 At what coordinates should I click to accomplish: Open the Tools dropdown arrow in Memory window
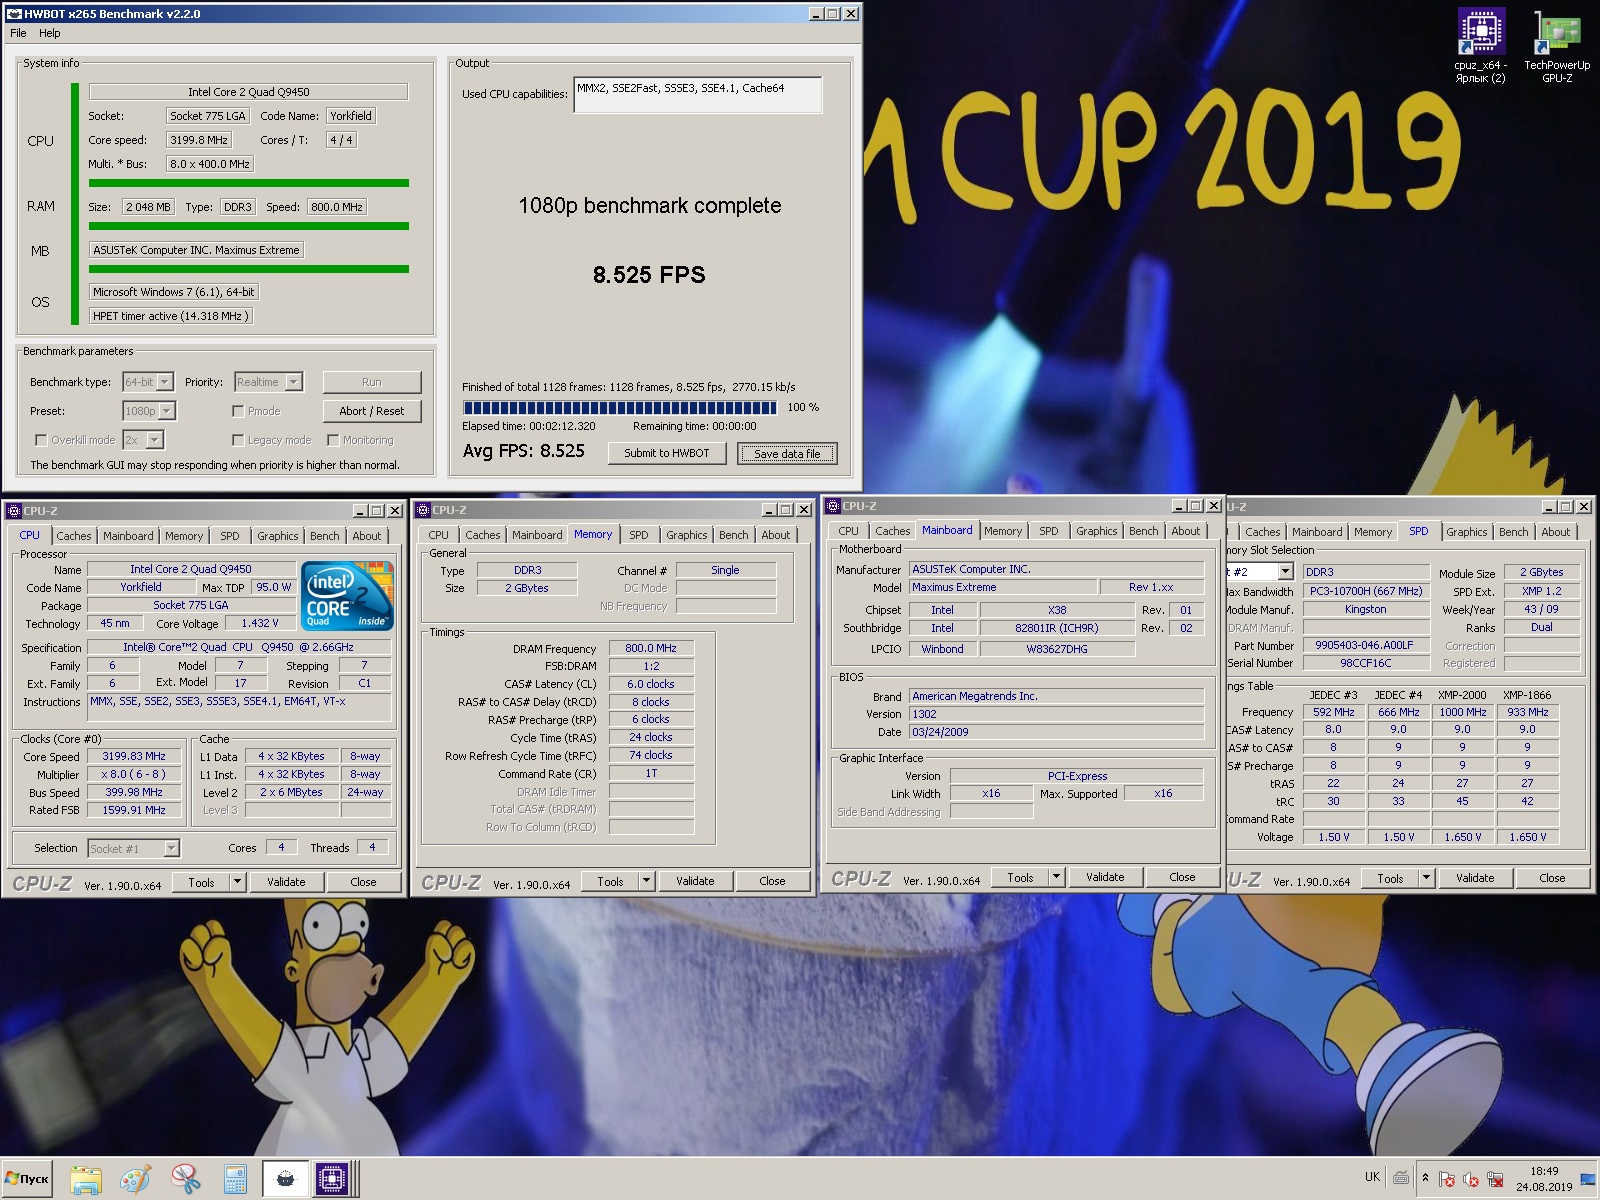(x=646, y=881)
